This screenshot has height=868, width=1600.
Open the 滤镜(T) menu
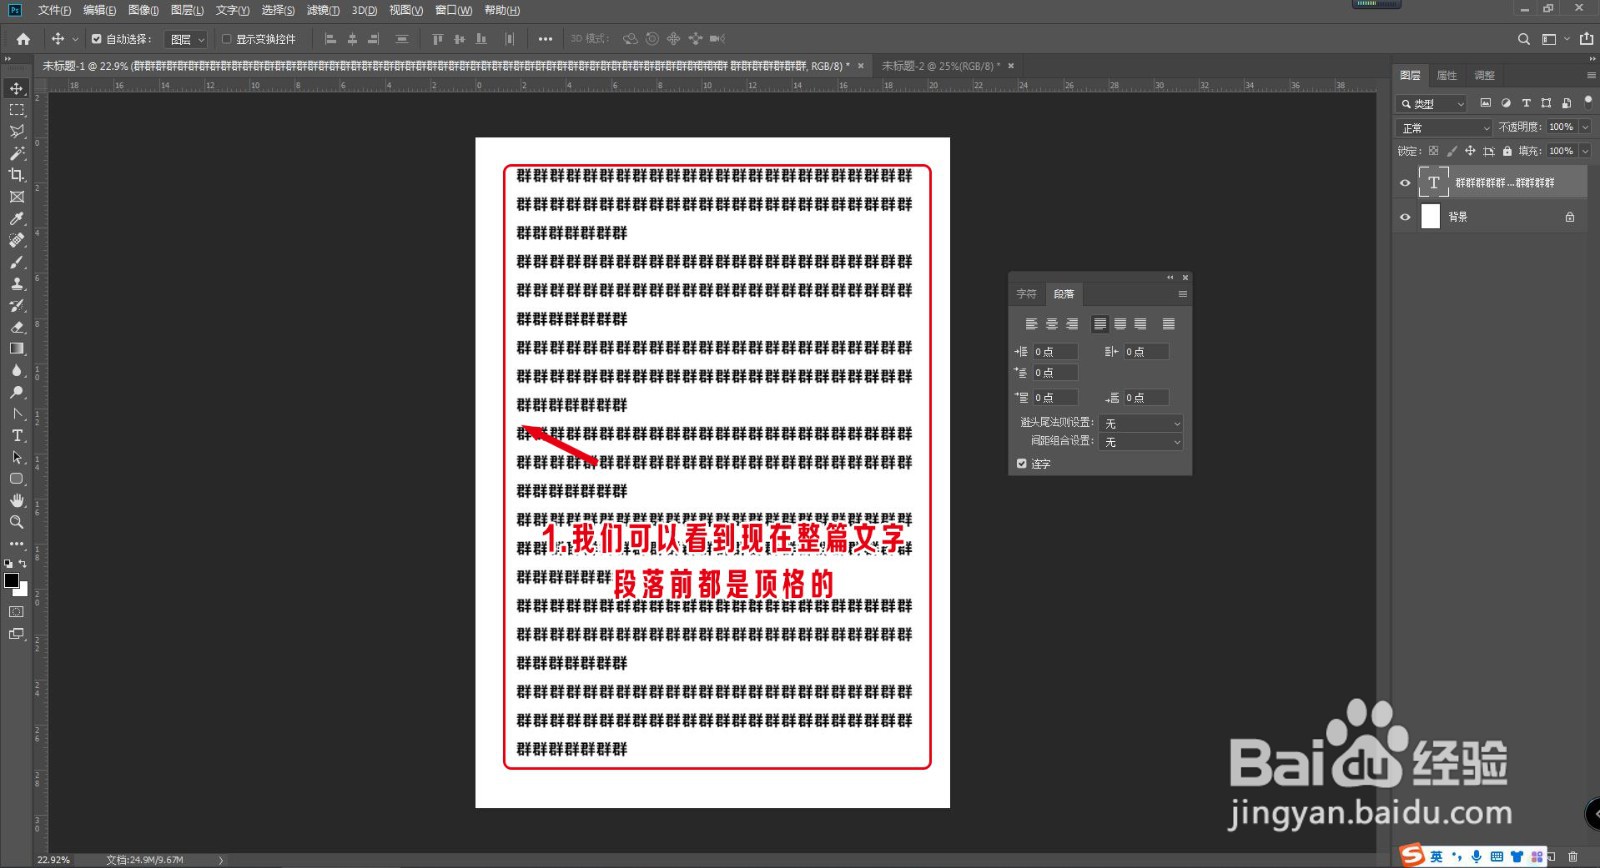(323, 10)
